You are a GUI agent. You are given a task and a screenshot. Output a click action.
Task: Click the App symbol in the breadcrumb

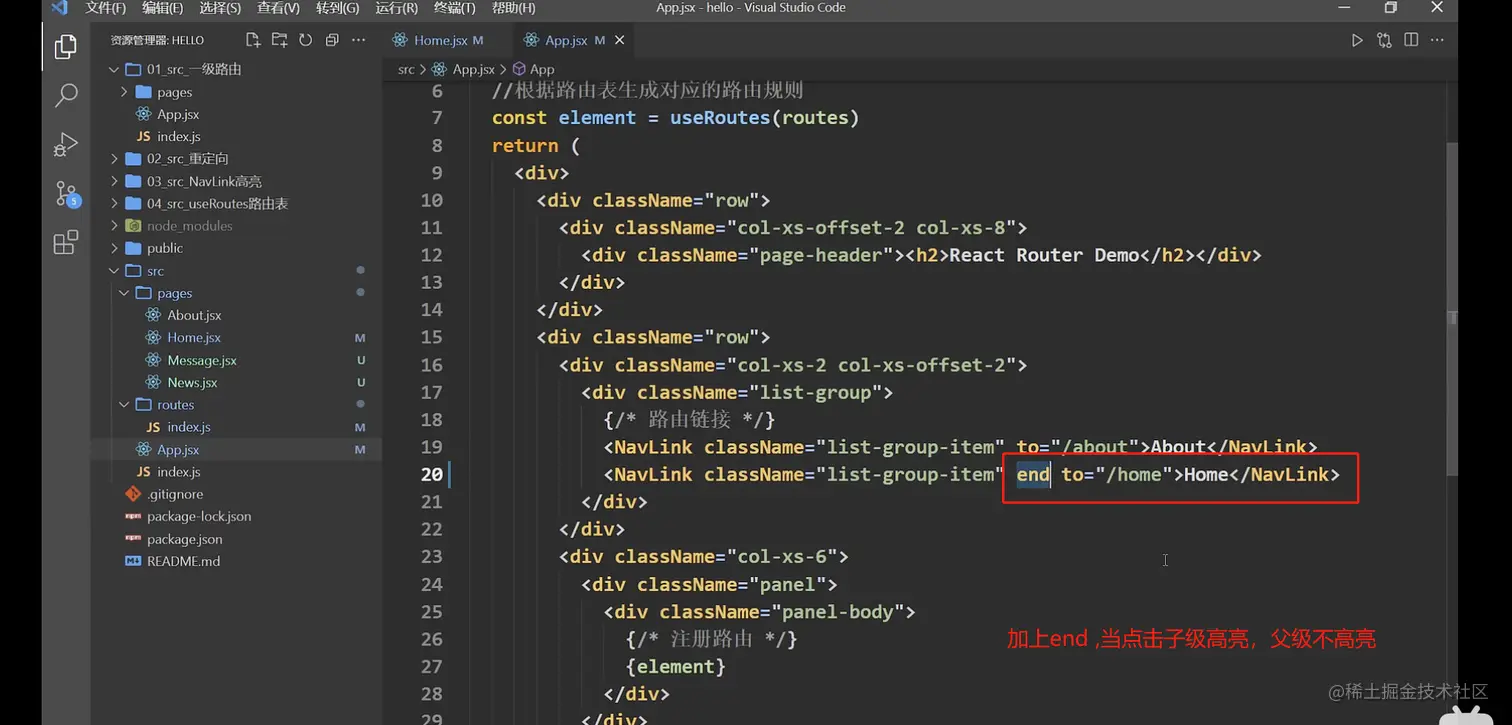[x=542, y=69]
